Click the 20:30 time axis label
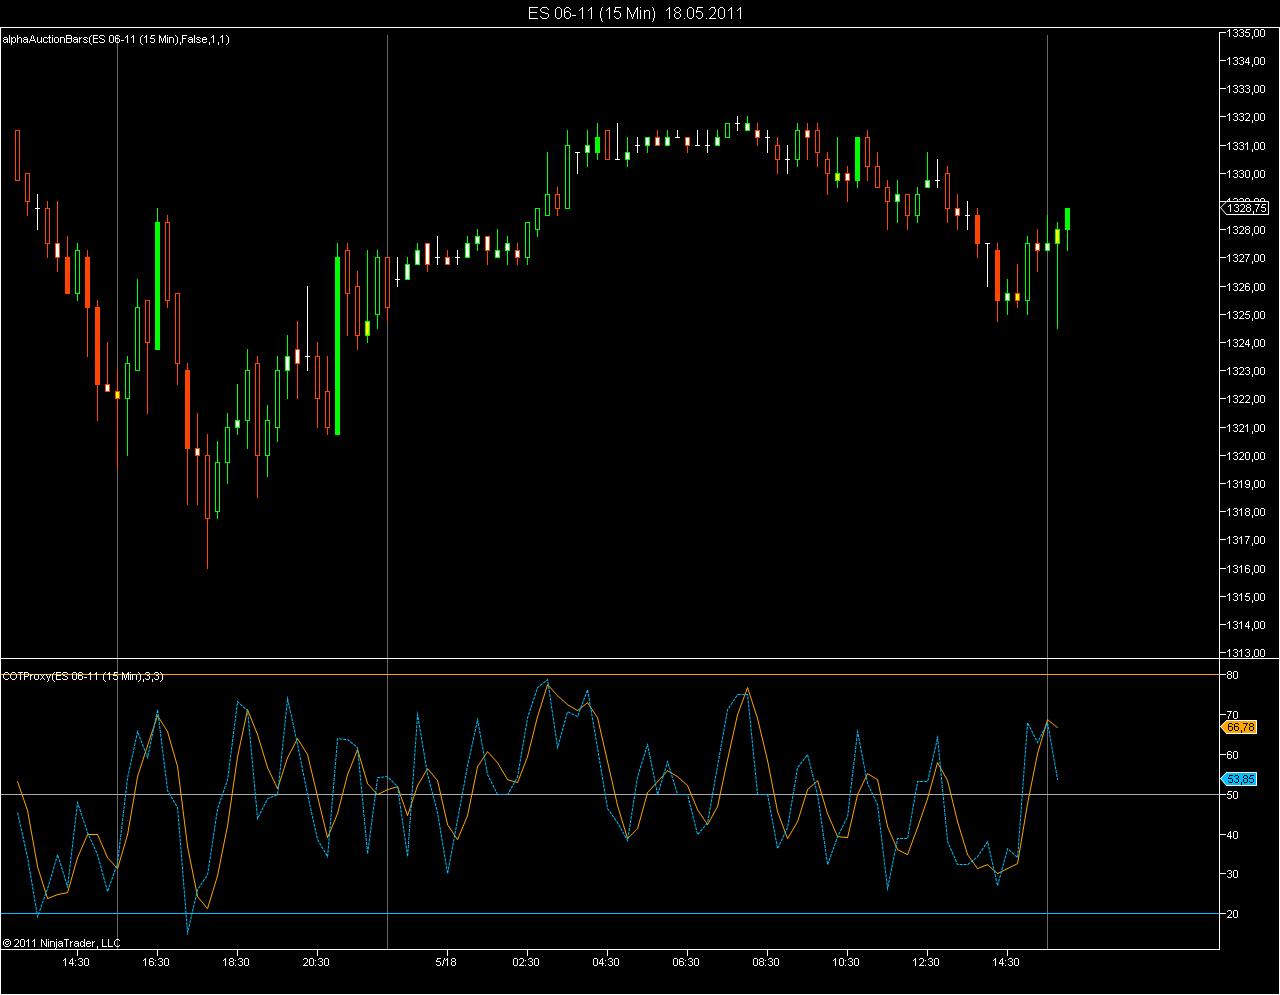The width and height of the screenshot is (1280, 995). [x=316, y=962]
